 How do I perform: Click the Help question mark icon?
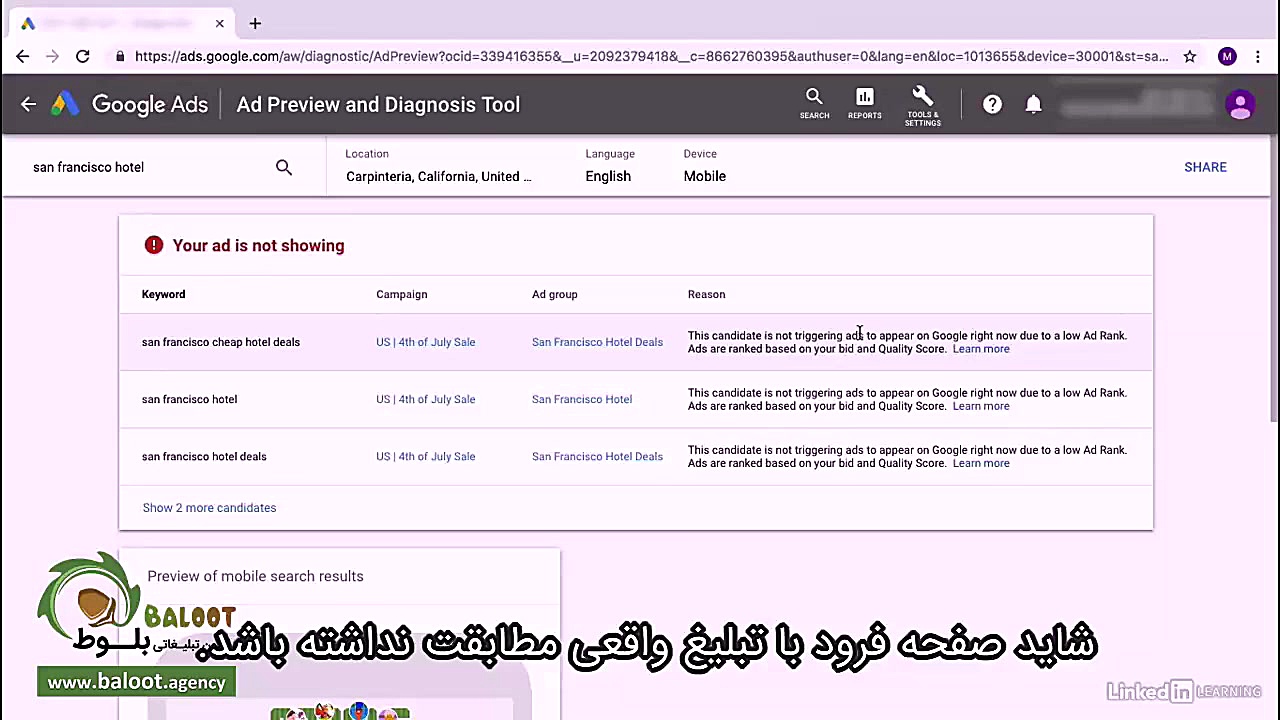(x=992, y=104)
